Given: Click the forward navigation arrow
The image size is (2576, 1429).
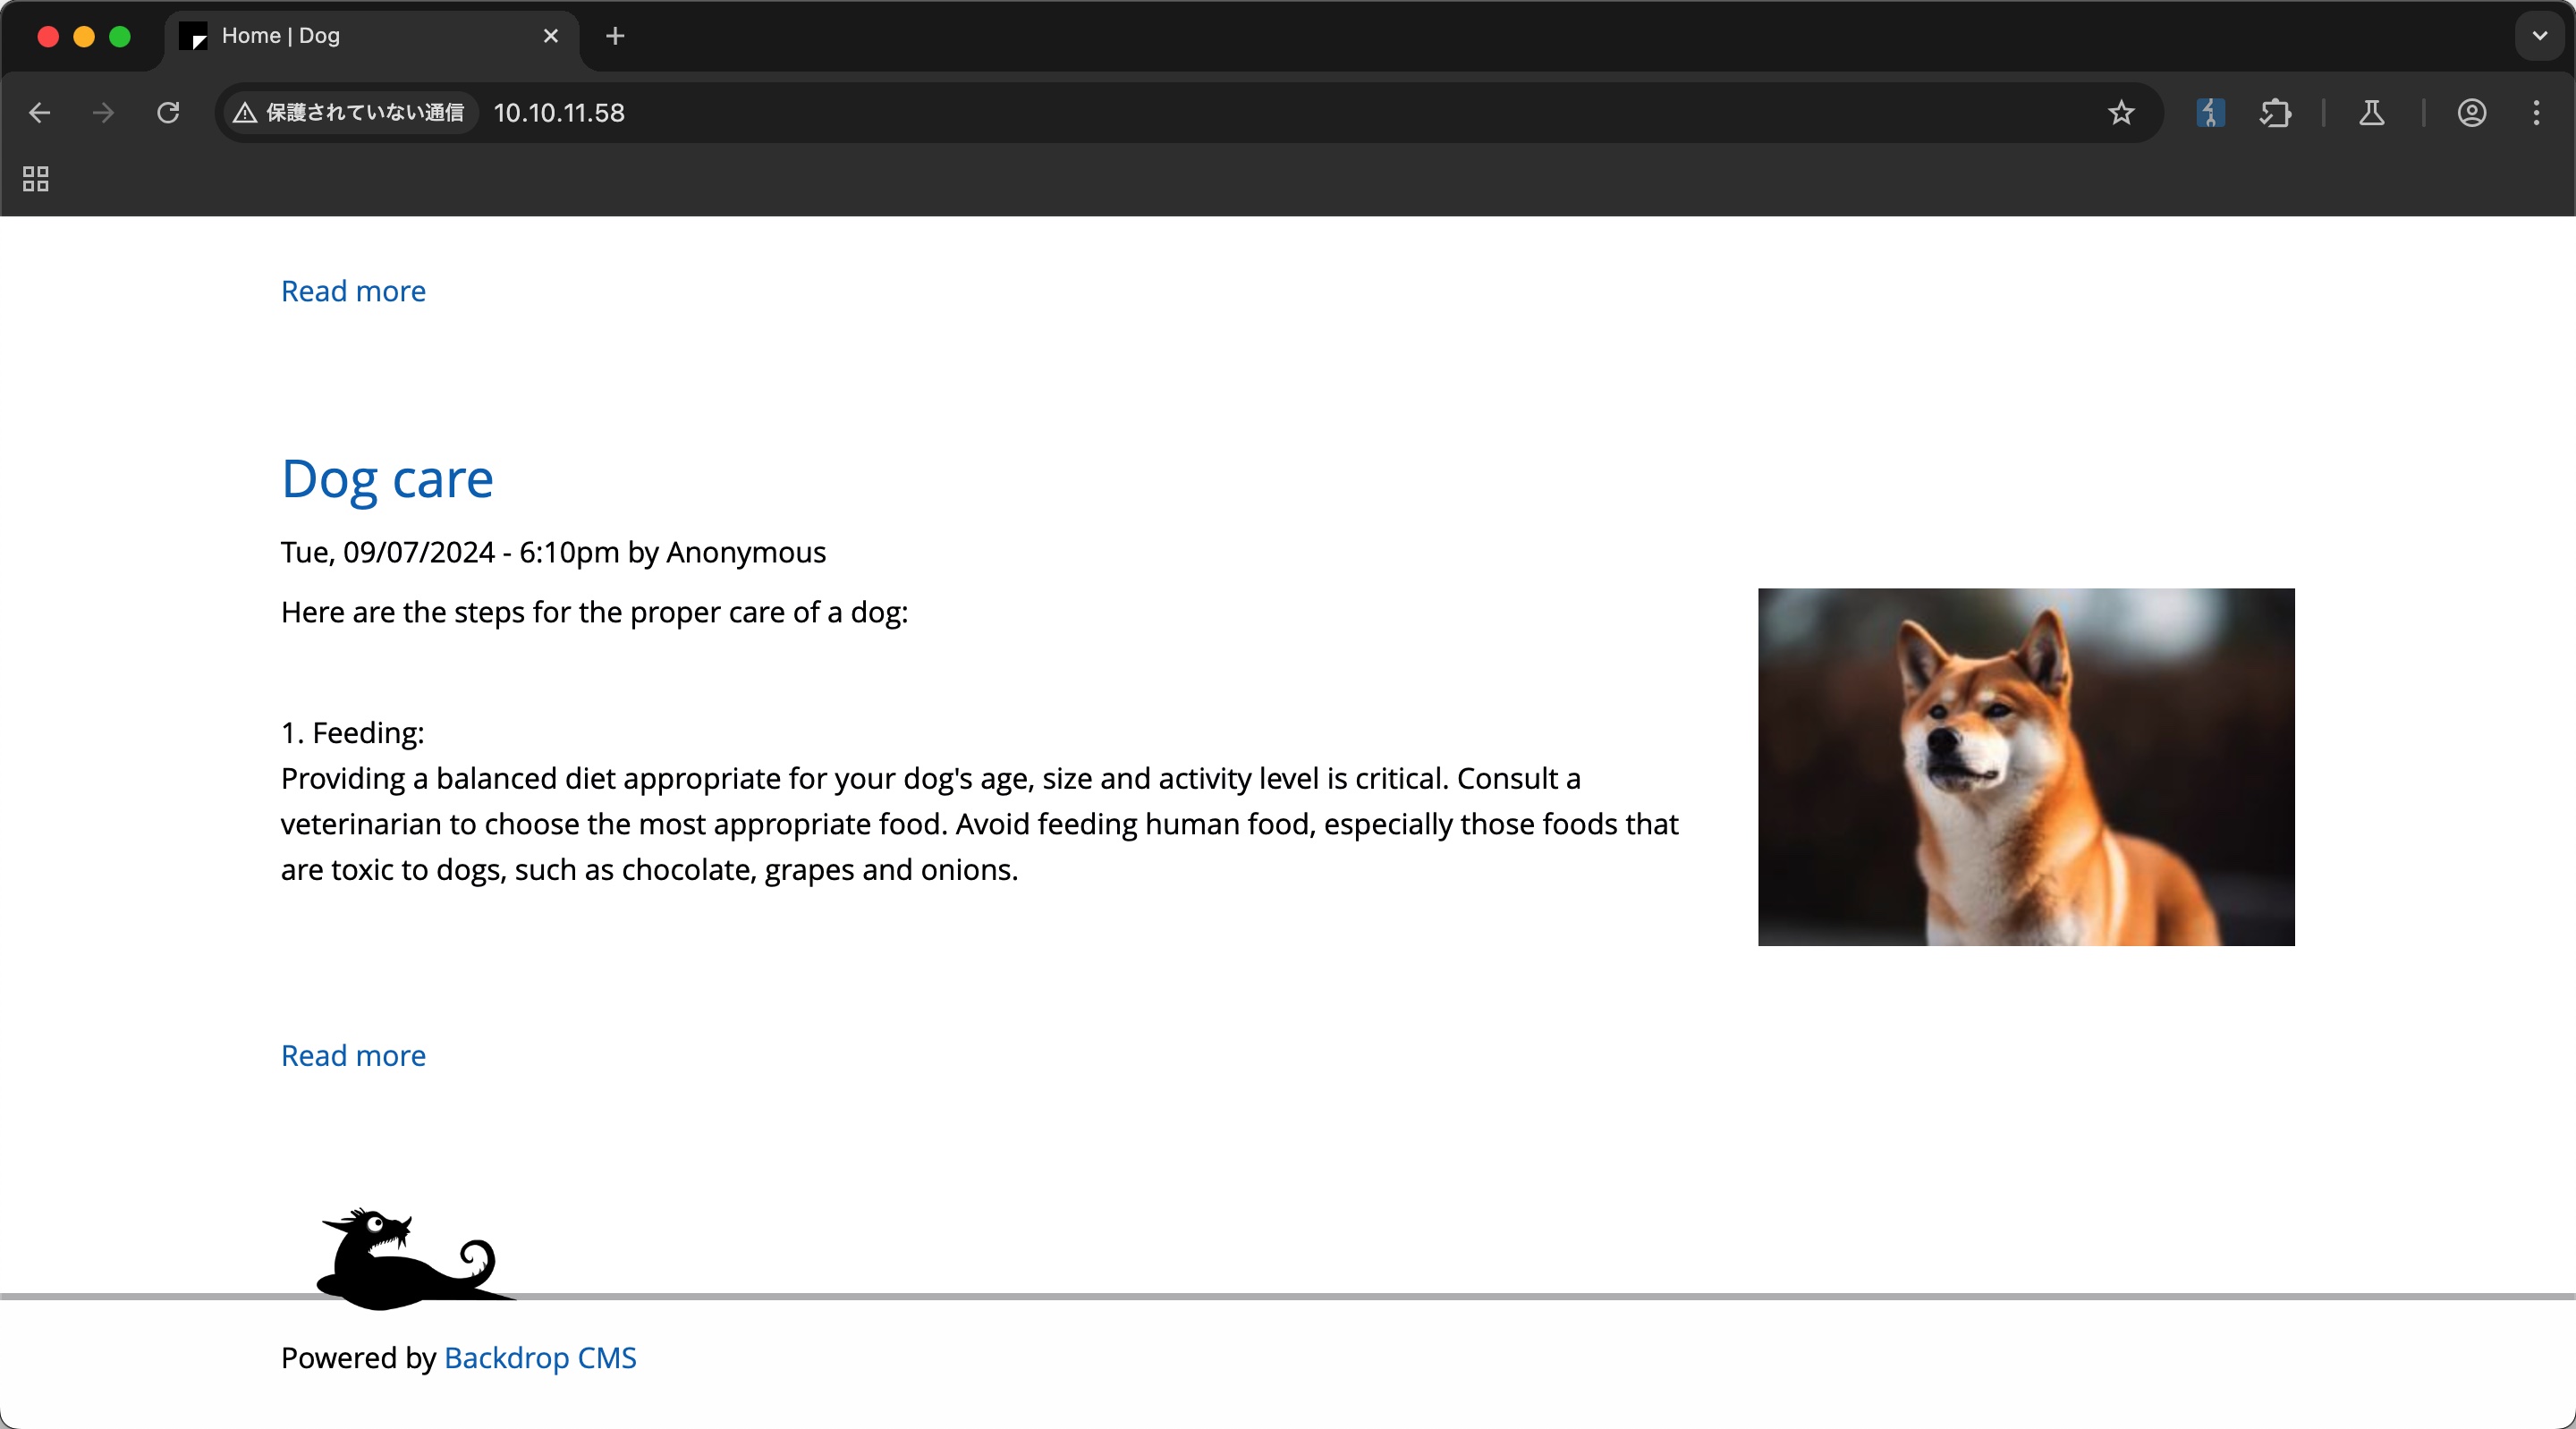Looking at the screenshot, I should 103,113.
